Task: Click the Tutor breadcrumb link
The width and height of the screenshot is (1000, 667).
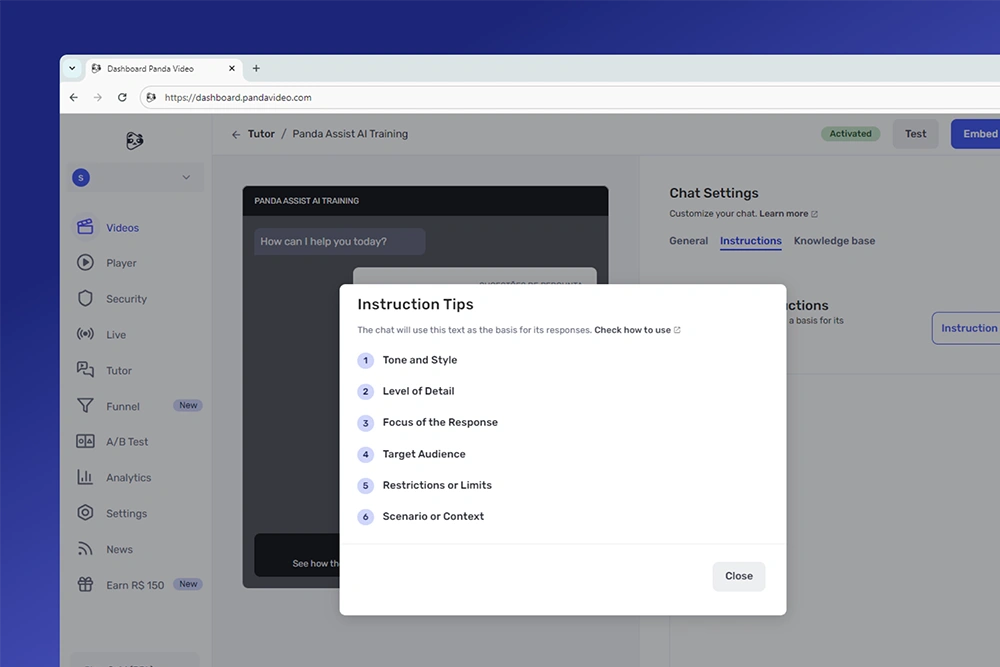Action: [x=261, y=134]
